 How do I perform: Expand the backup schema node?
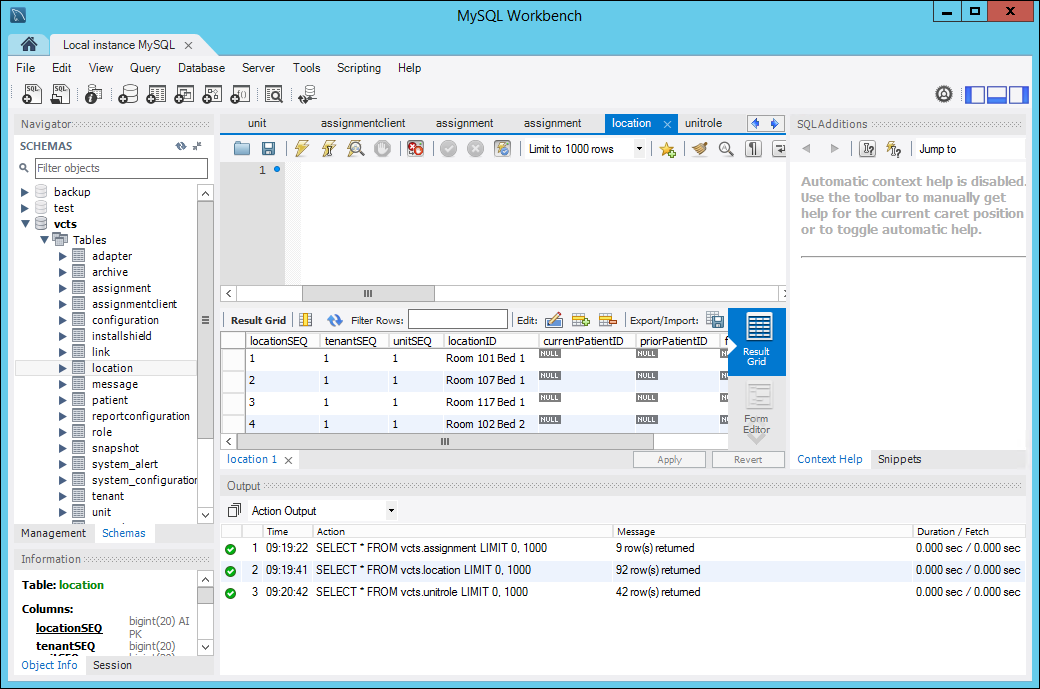25,192
